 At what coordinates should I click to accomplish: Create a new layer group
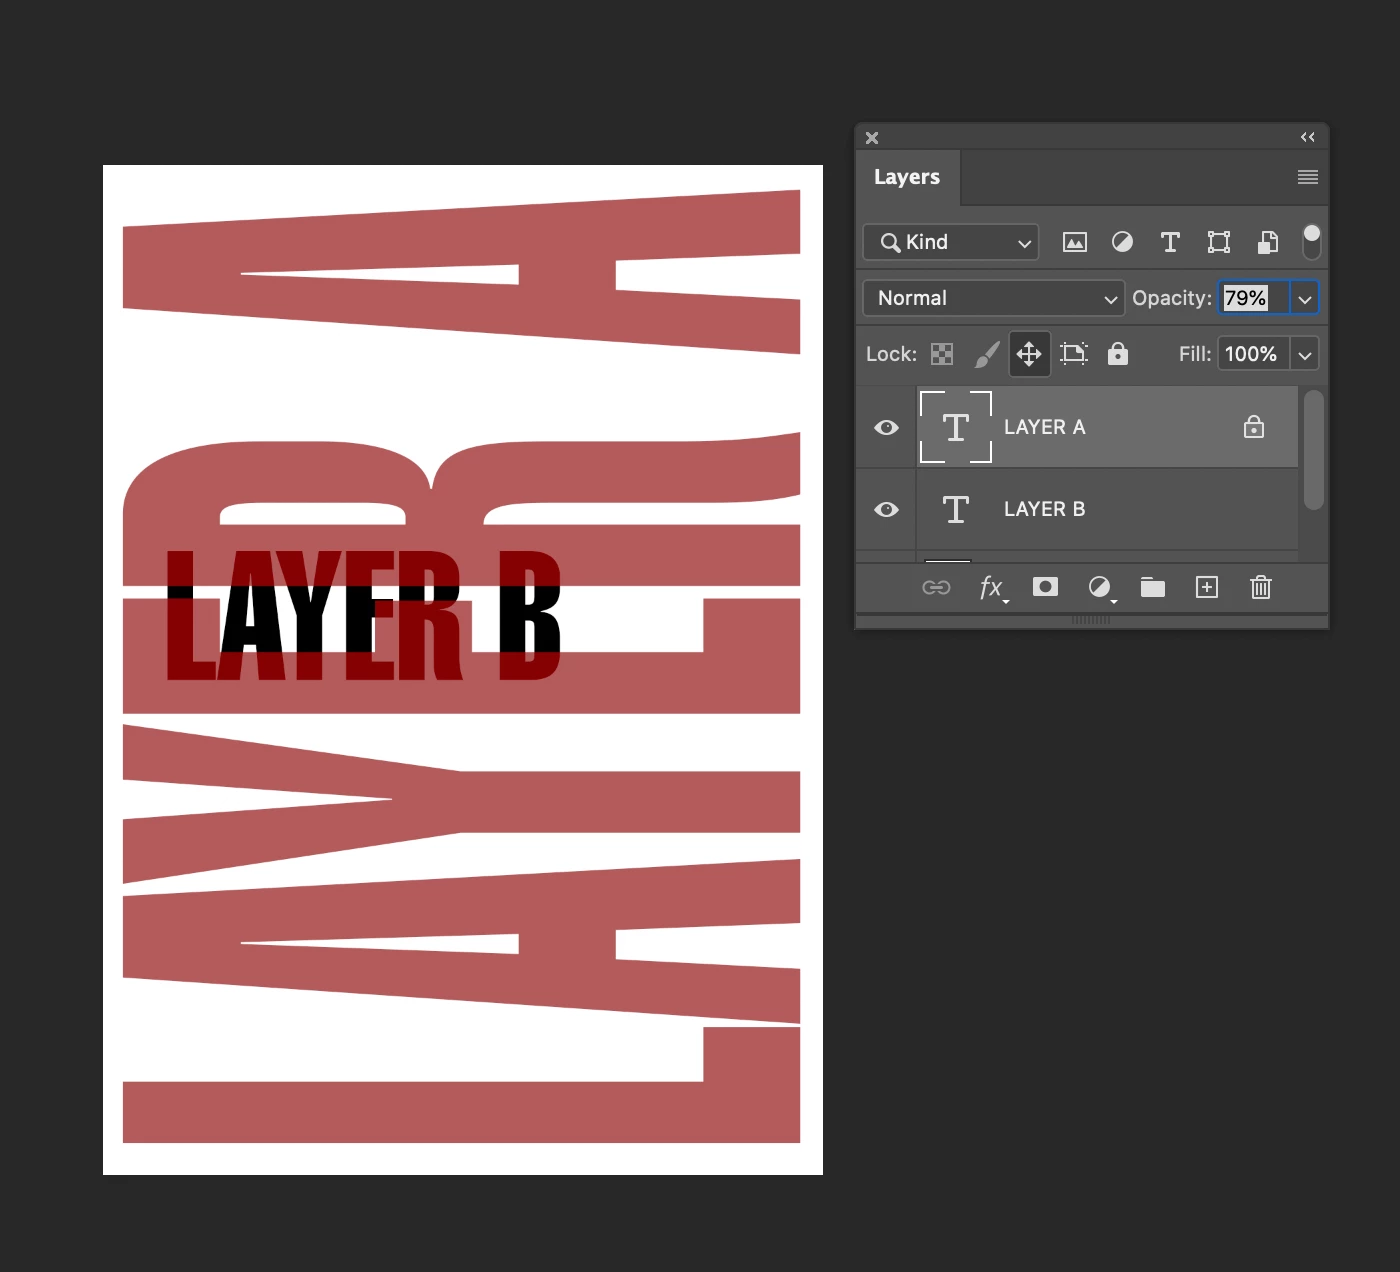(1153, 588)
